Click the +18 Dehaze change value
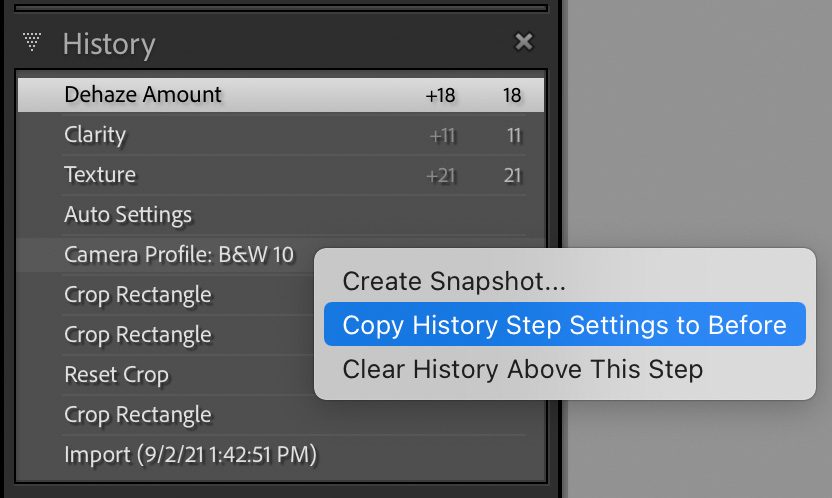Viewport: 832px width, 498px height. [x=440, y=95]
